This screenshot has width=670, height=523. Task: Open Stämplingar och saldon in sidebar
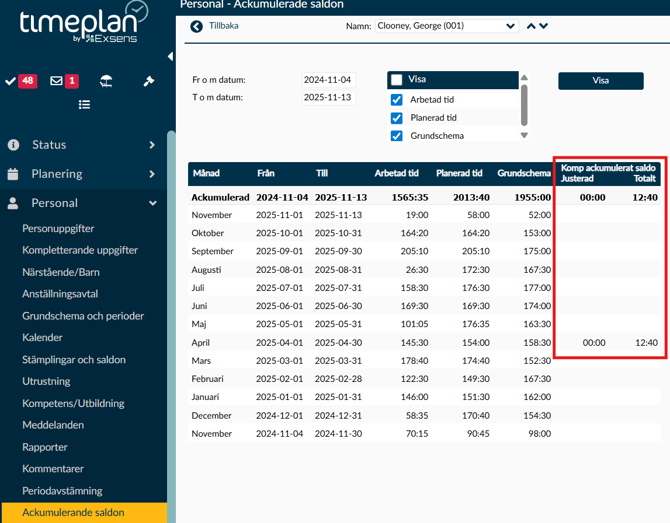coord(74,360)
